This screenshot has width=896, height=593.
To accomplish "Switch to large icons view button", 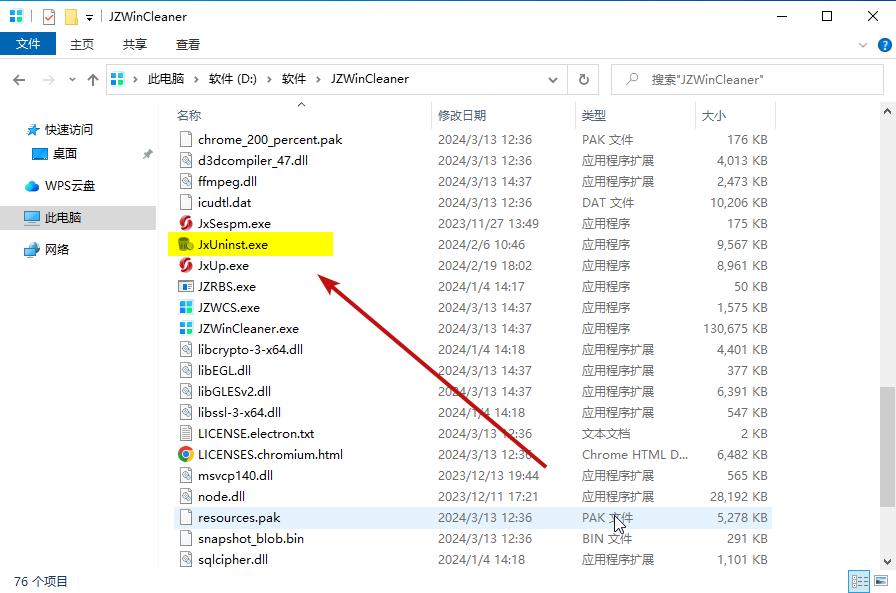I will point(881,581).
